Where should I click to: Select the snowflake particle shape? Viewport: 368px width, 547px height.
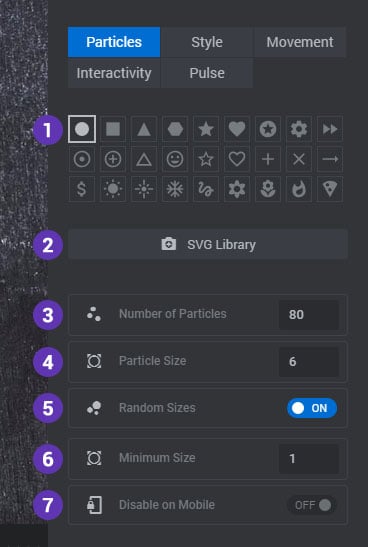pos(175,189)
